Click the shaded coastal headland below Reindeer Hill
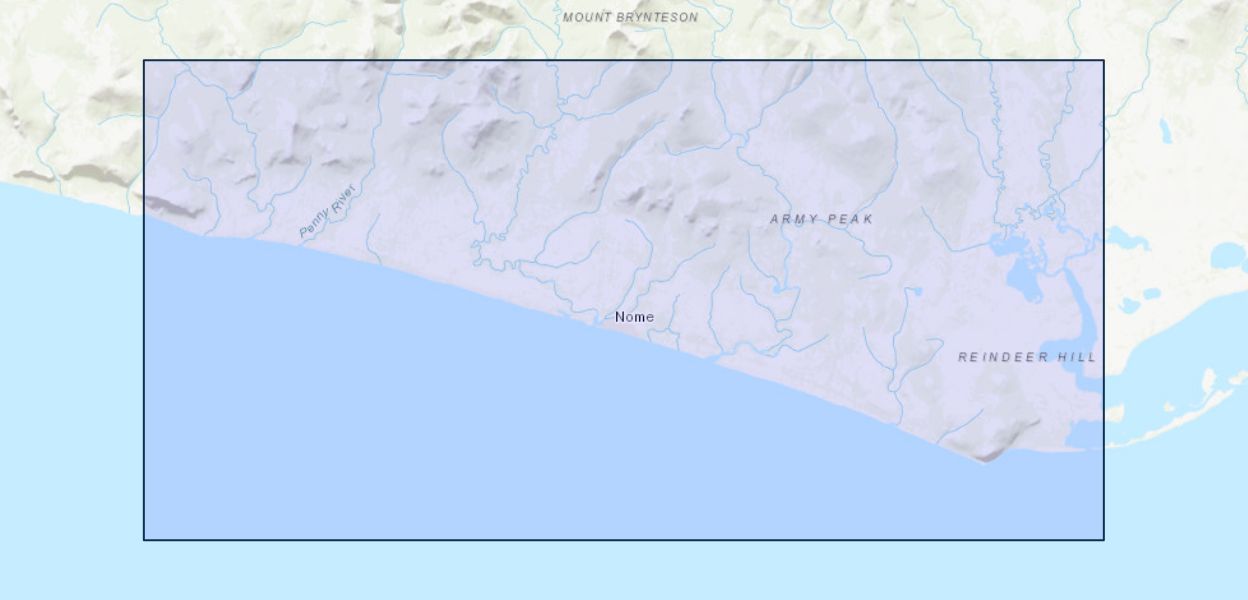The width and height of the screenshot is (1248, 600). pos(996,445)
